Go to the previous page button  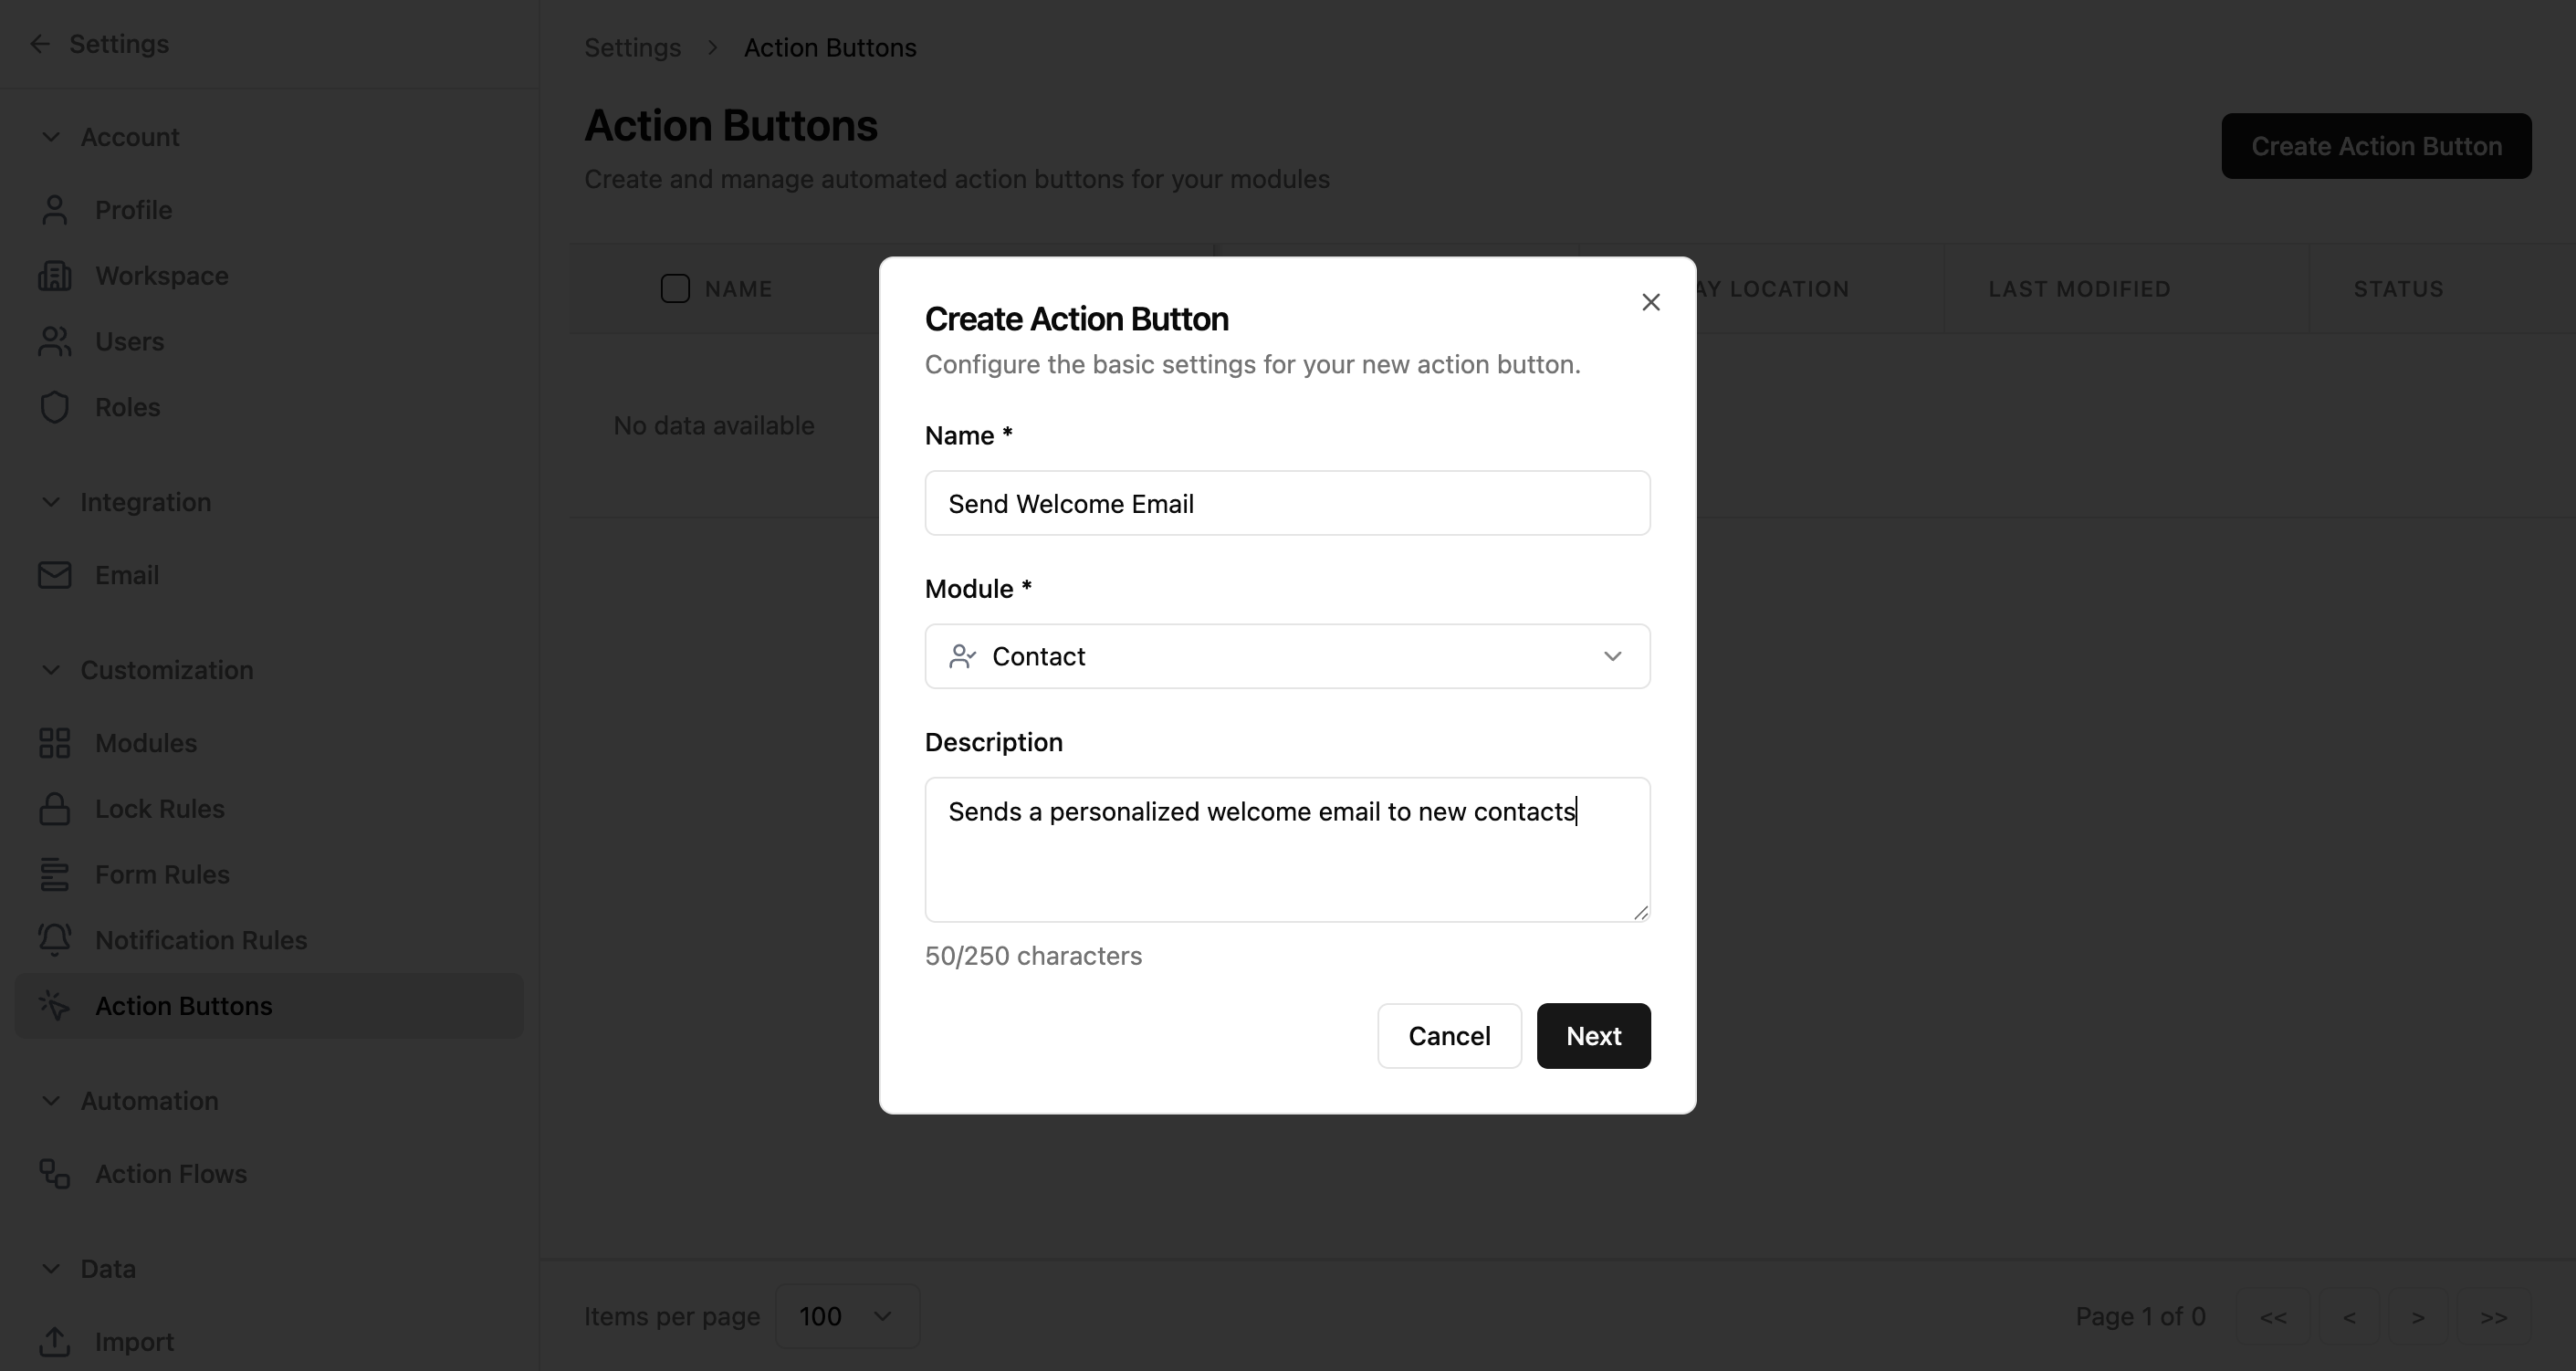point(2349,1317)
